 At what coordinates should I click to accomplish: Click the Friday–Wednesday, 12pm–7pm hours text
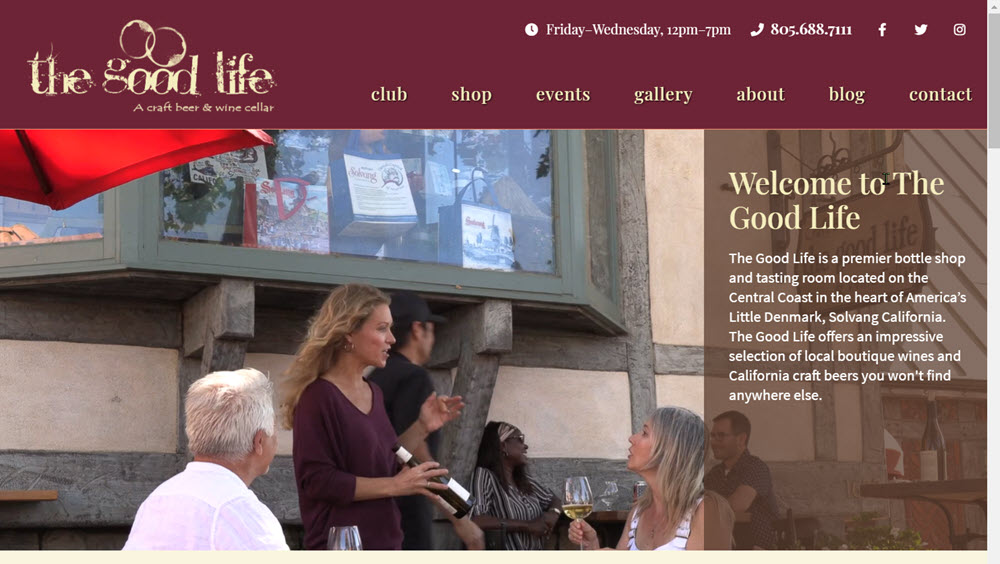(x=638, y=29)
